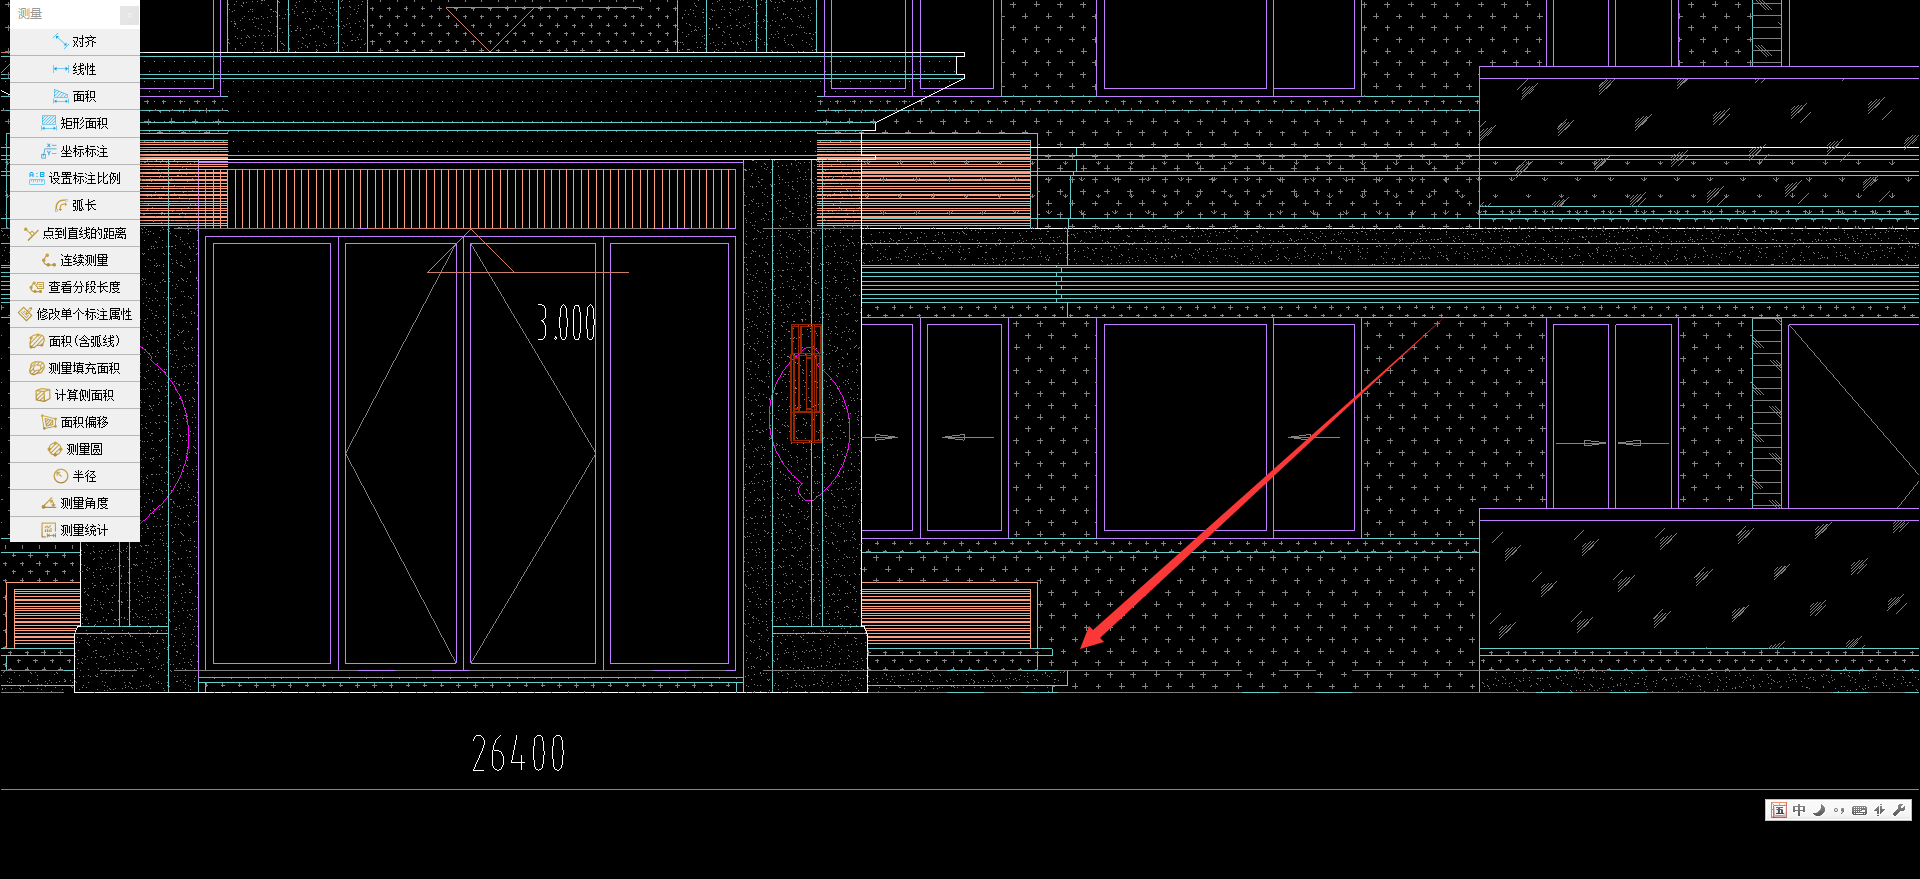Choose 面积(含弧线) area with arcs tool

point(75,341)
